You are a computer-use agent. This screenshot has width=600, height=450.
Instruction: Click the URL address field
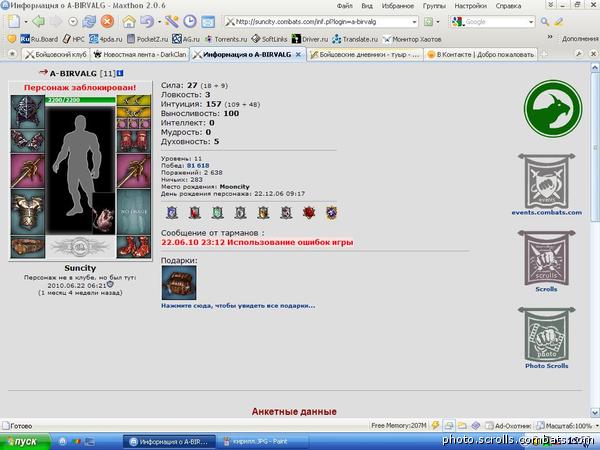[x=321, y=22]
